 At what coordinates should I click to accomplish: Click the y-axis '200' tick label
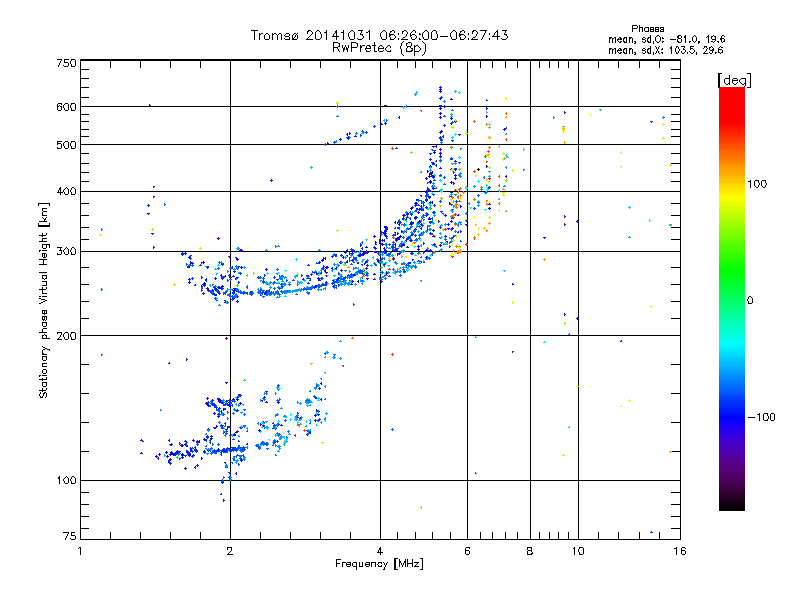[x=66, y=336]
